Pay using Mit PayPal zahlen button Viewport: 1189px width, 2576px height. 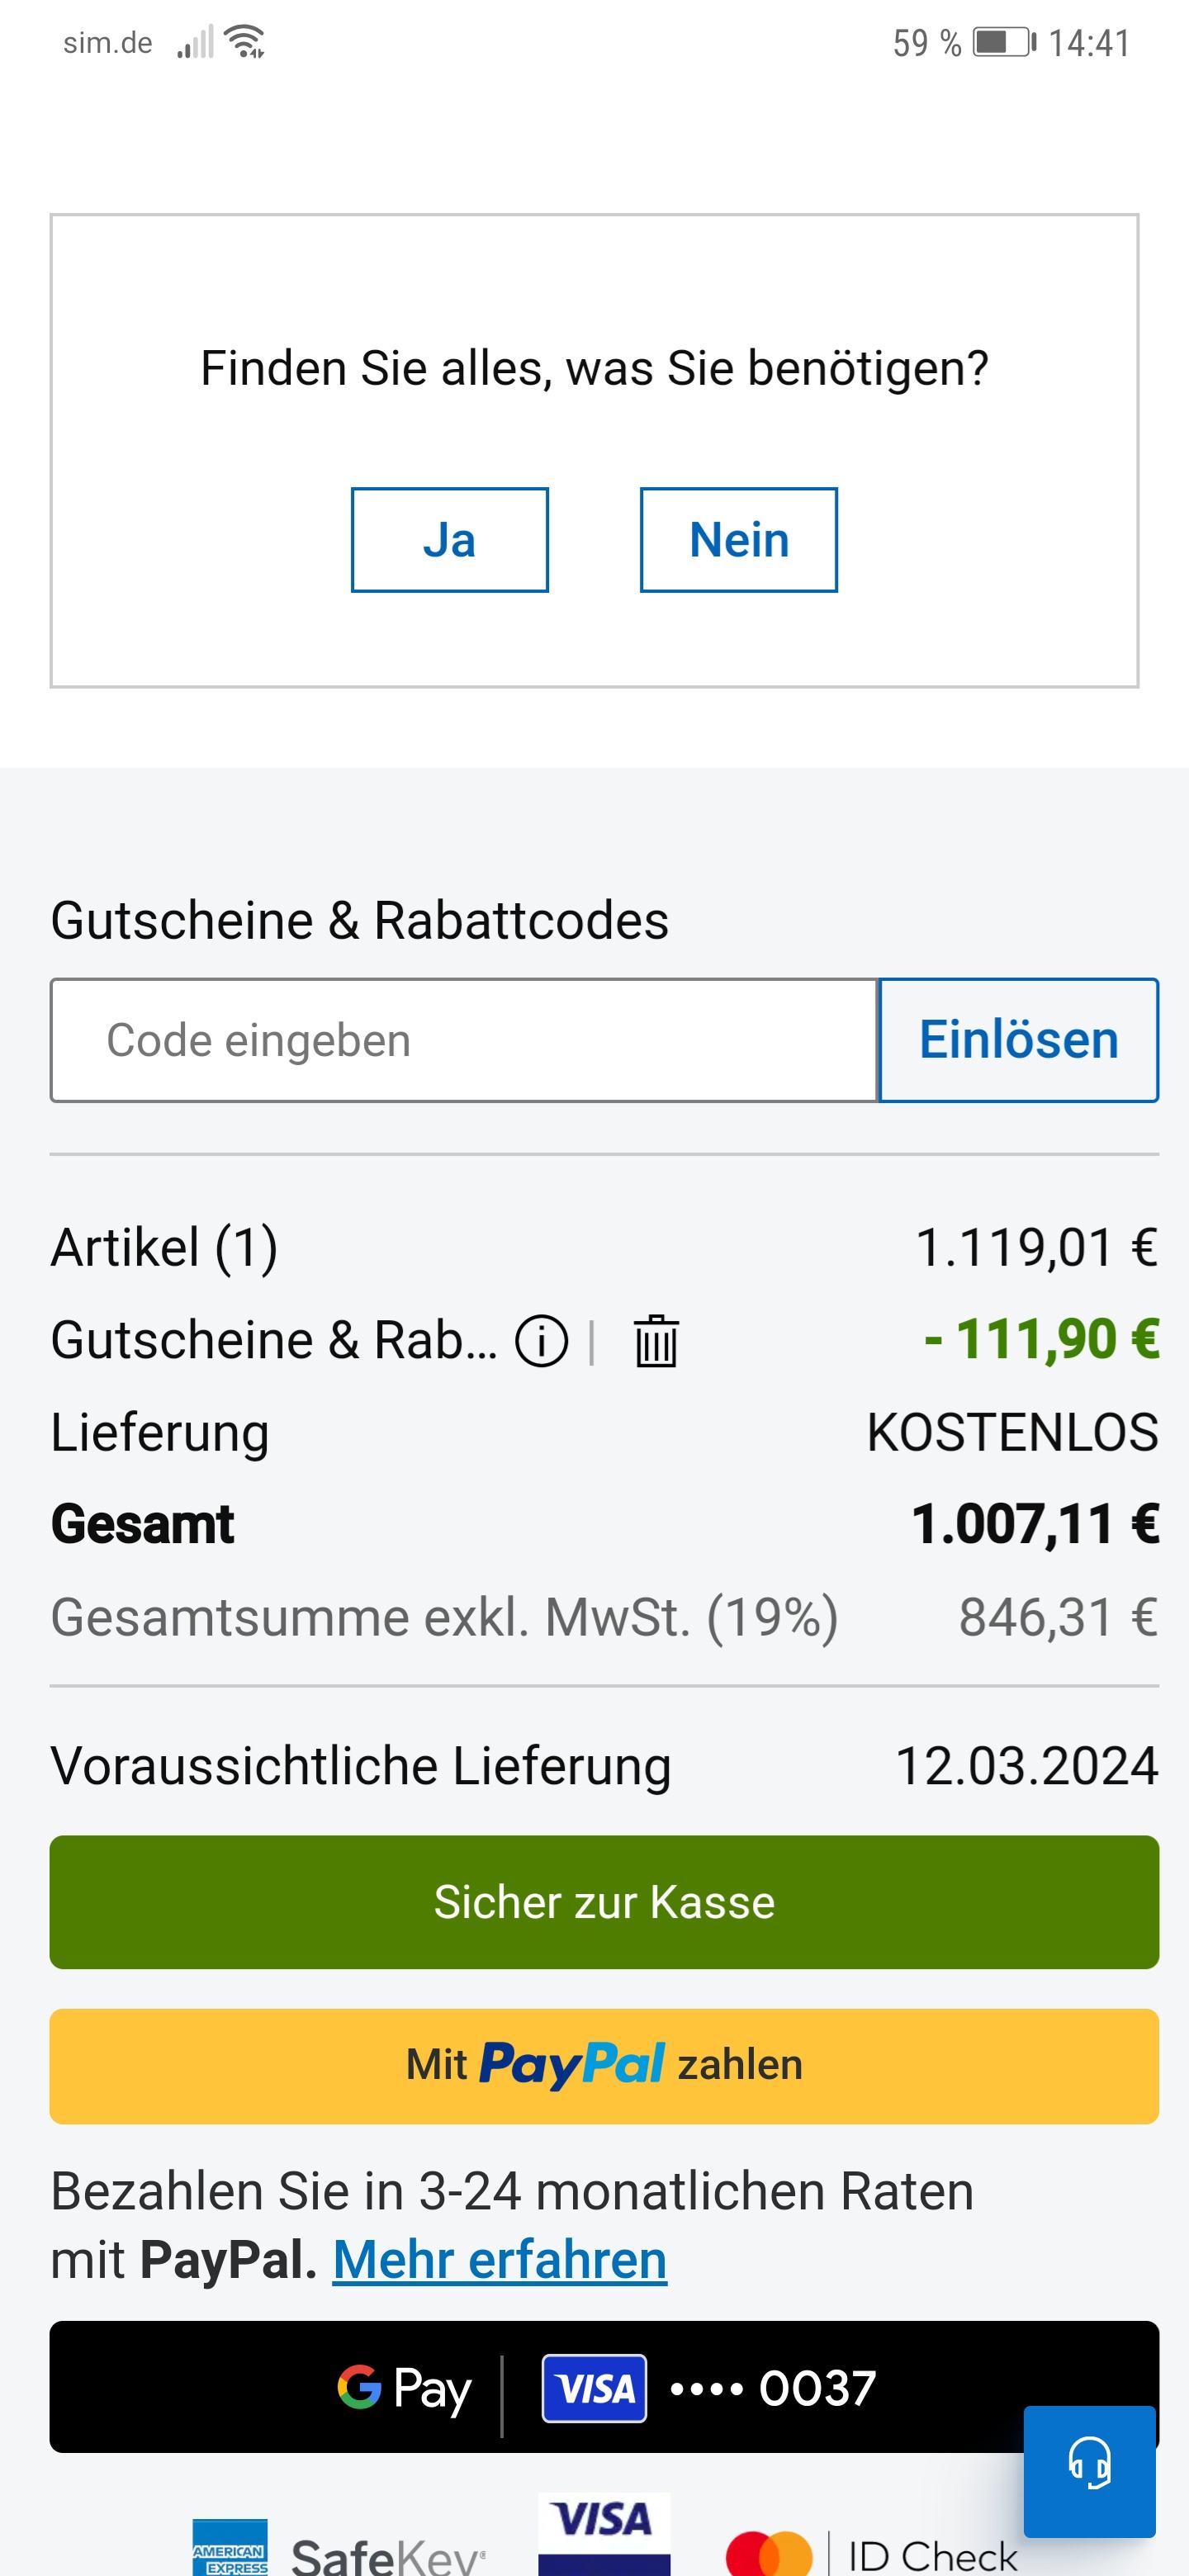click(604, 2065)
